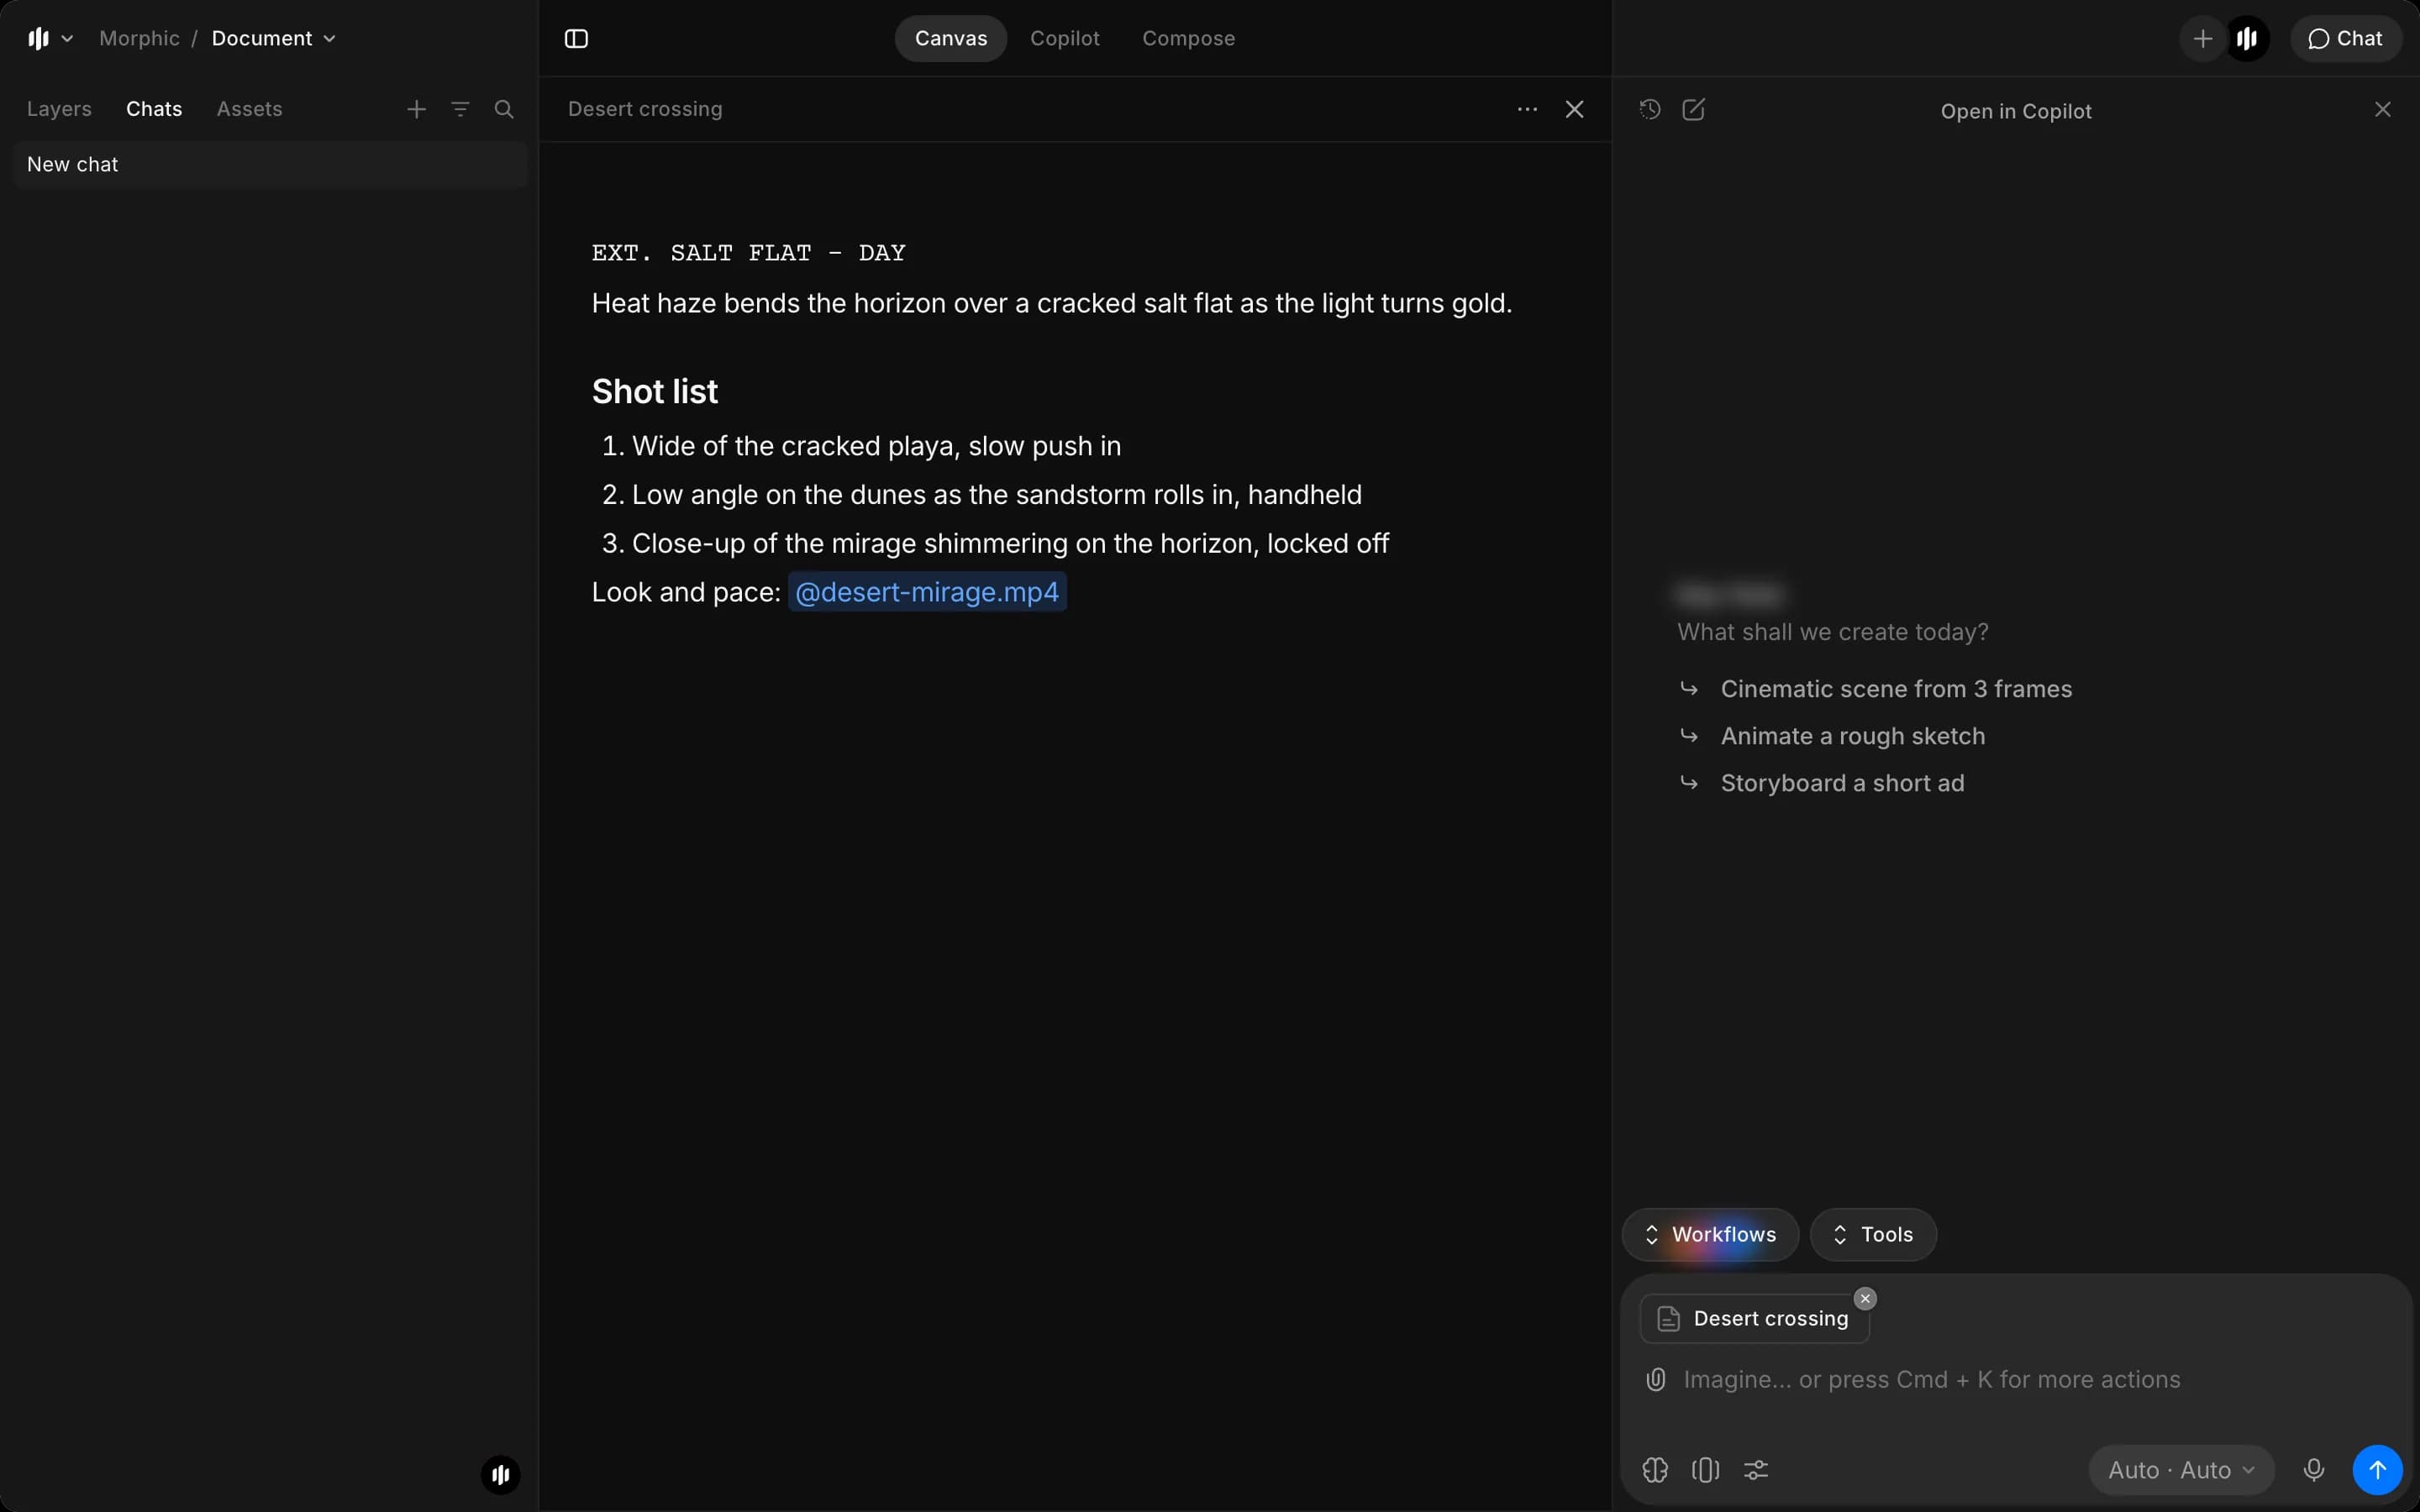Click Open in Copilot link
2420x1512 pixels.
2015,111
